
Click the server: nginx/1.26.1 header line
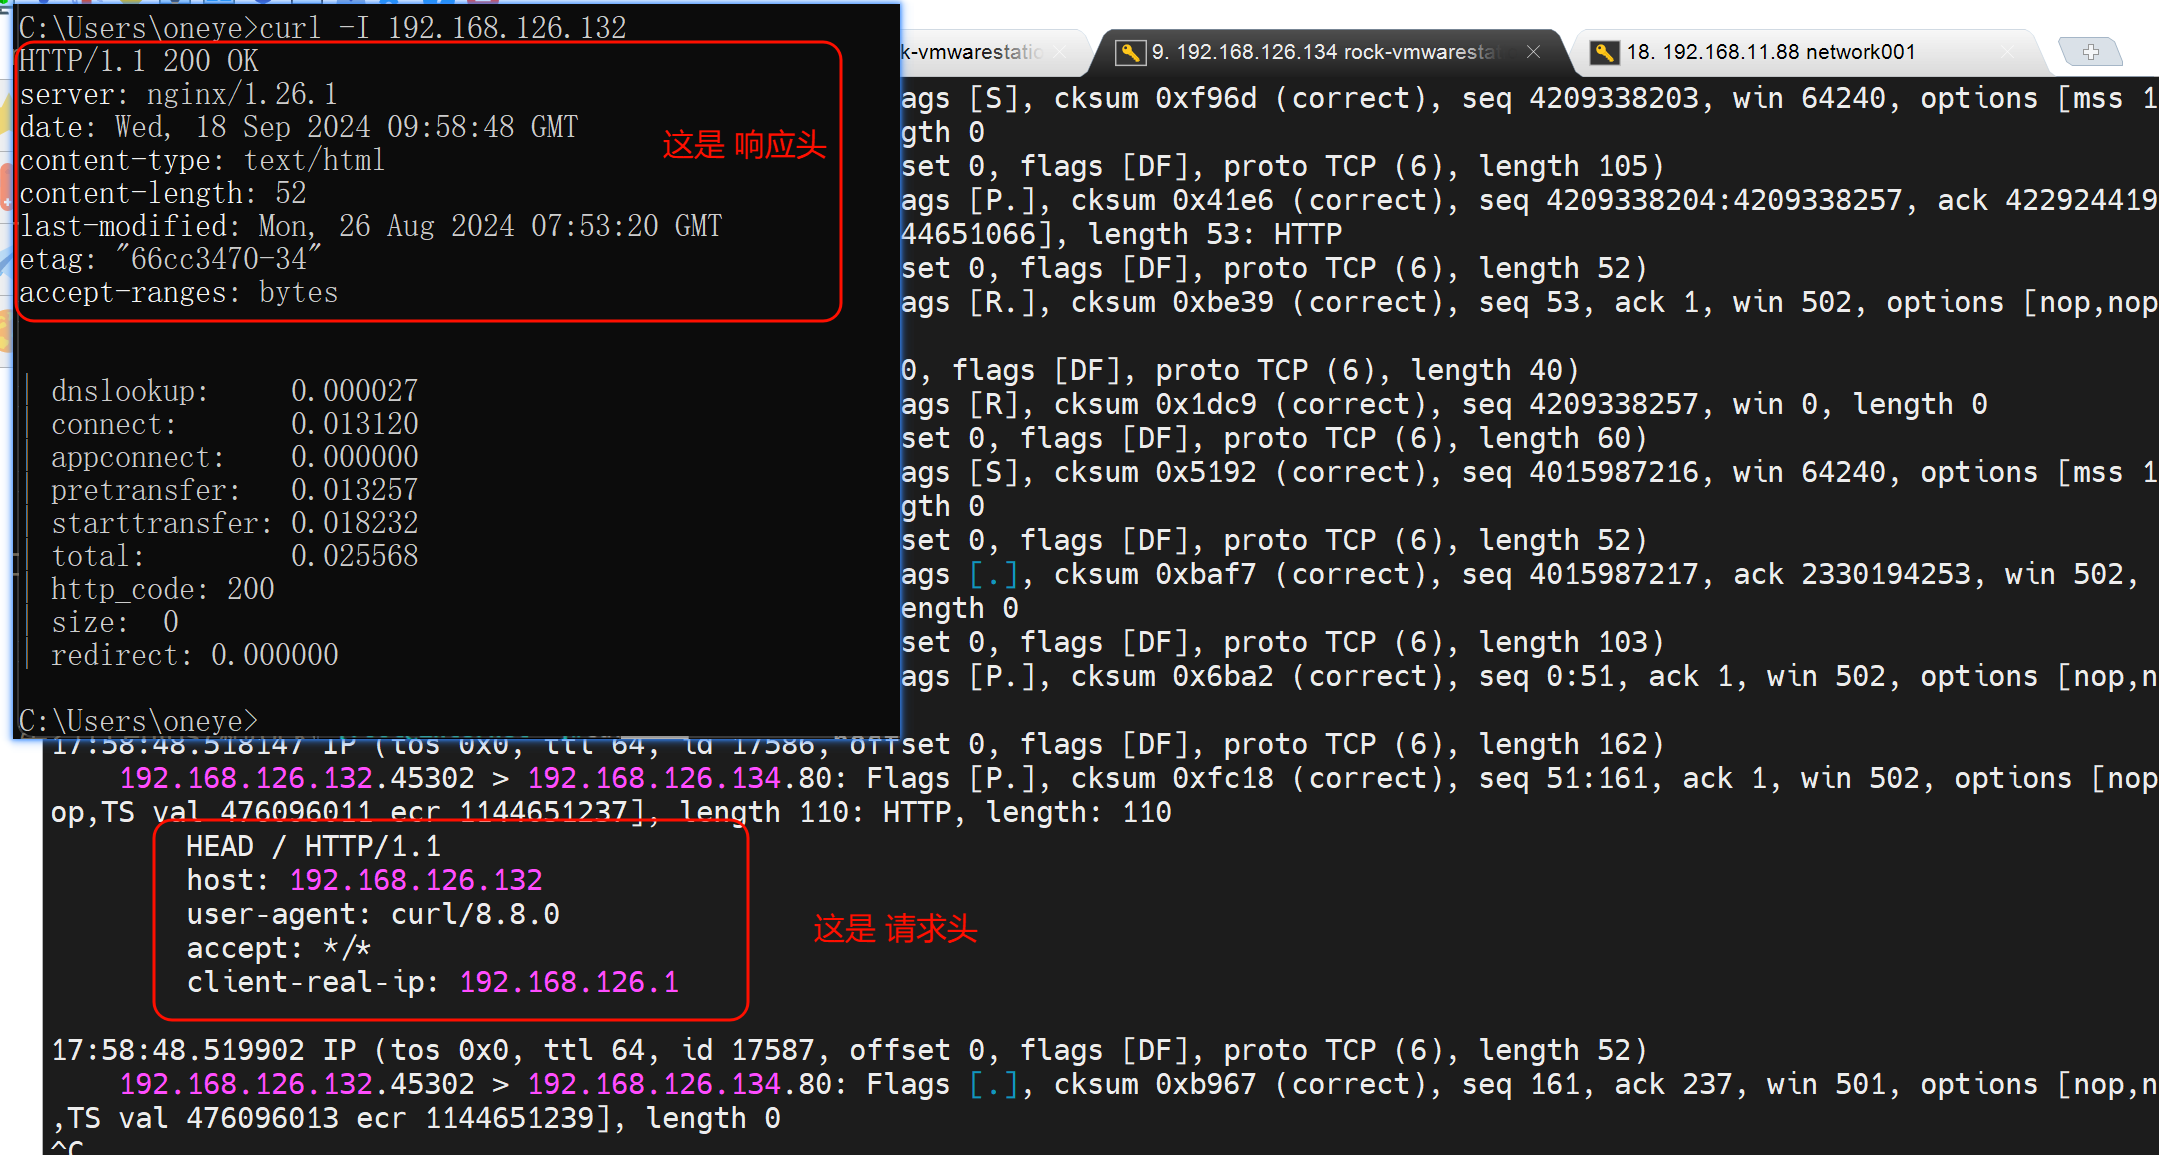point(178,94)
